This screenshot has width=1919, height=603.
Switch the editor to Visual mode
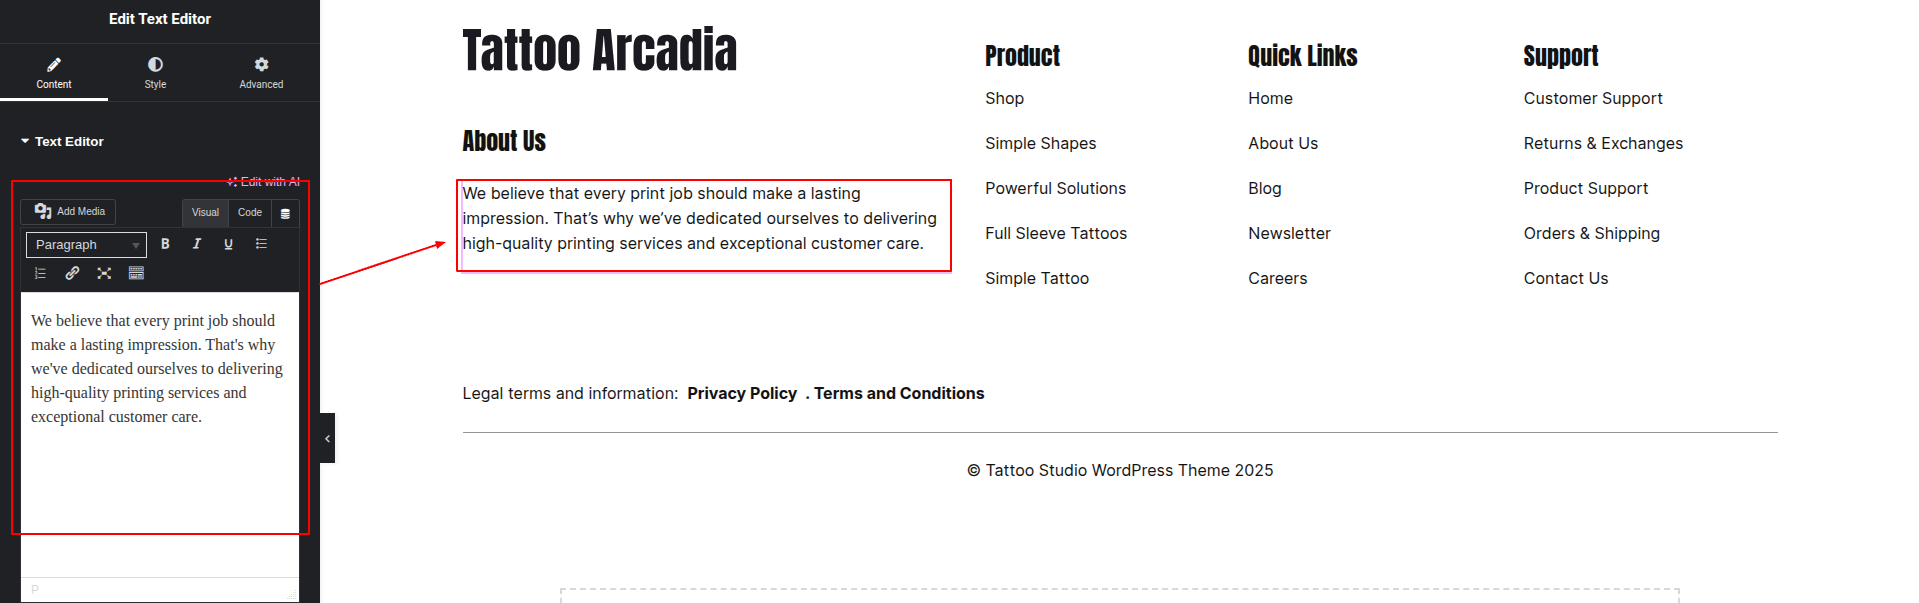(x=205, y=212)
